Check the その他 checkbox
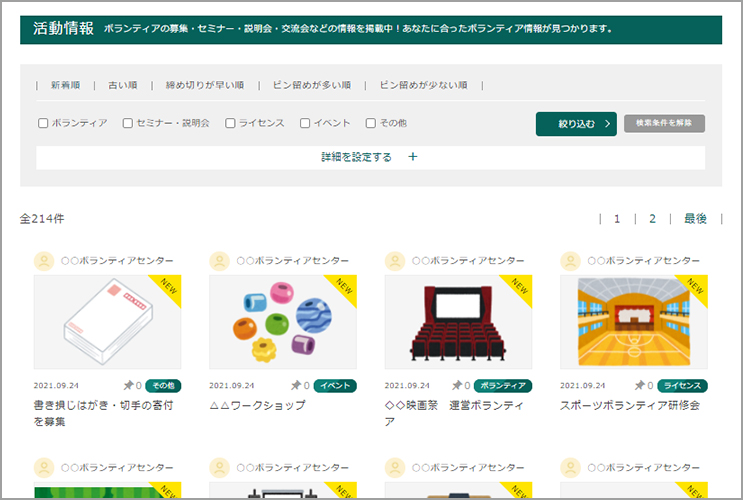This screenshot has height=500, width=743. 371,123
